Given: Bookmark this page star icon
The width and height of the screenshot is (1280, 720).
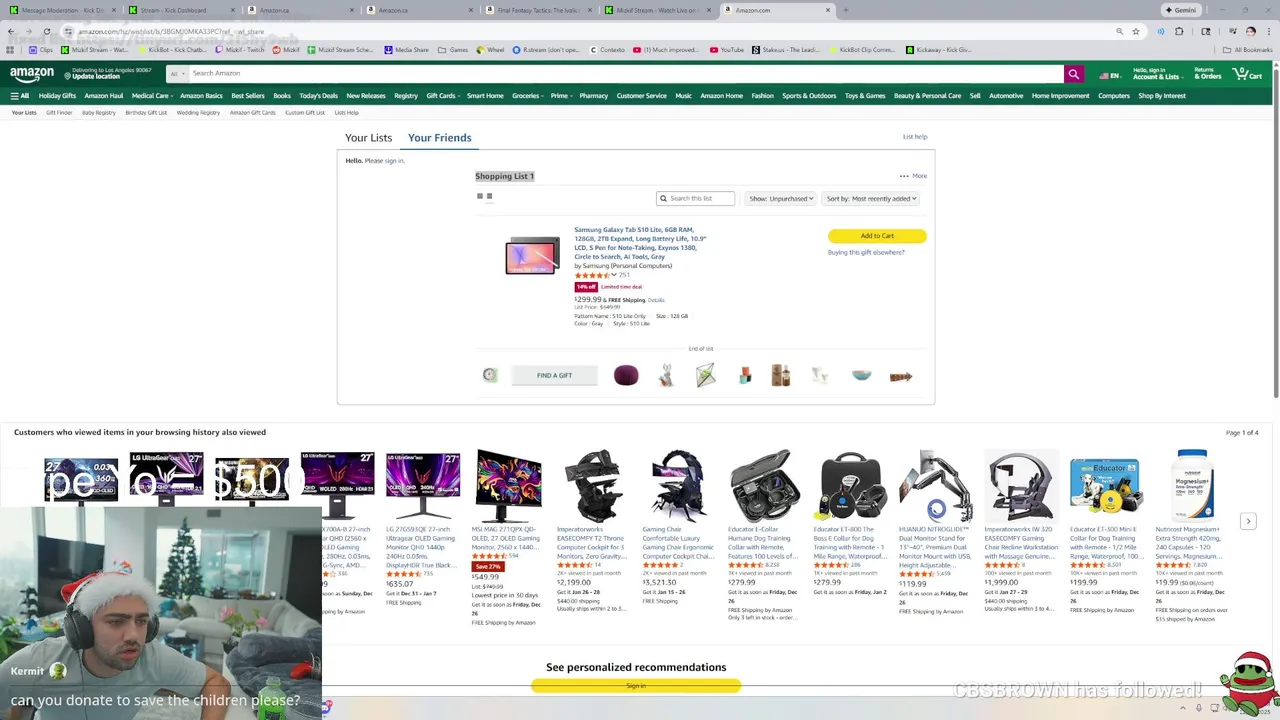Looking at the screenshot, I should click(x=1136, y=31).
